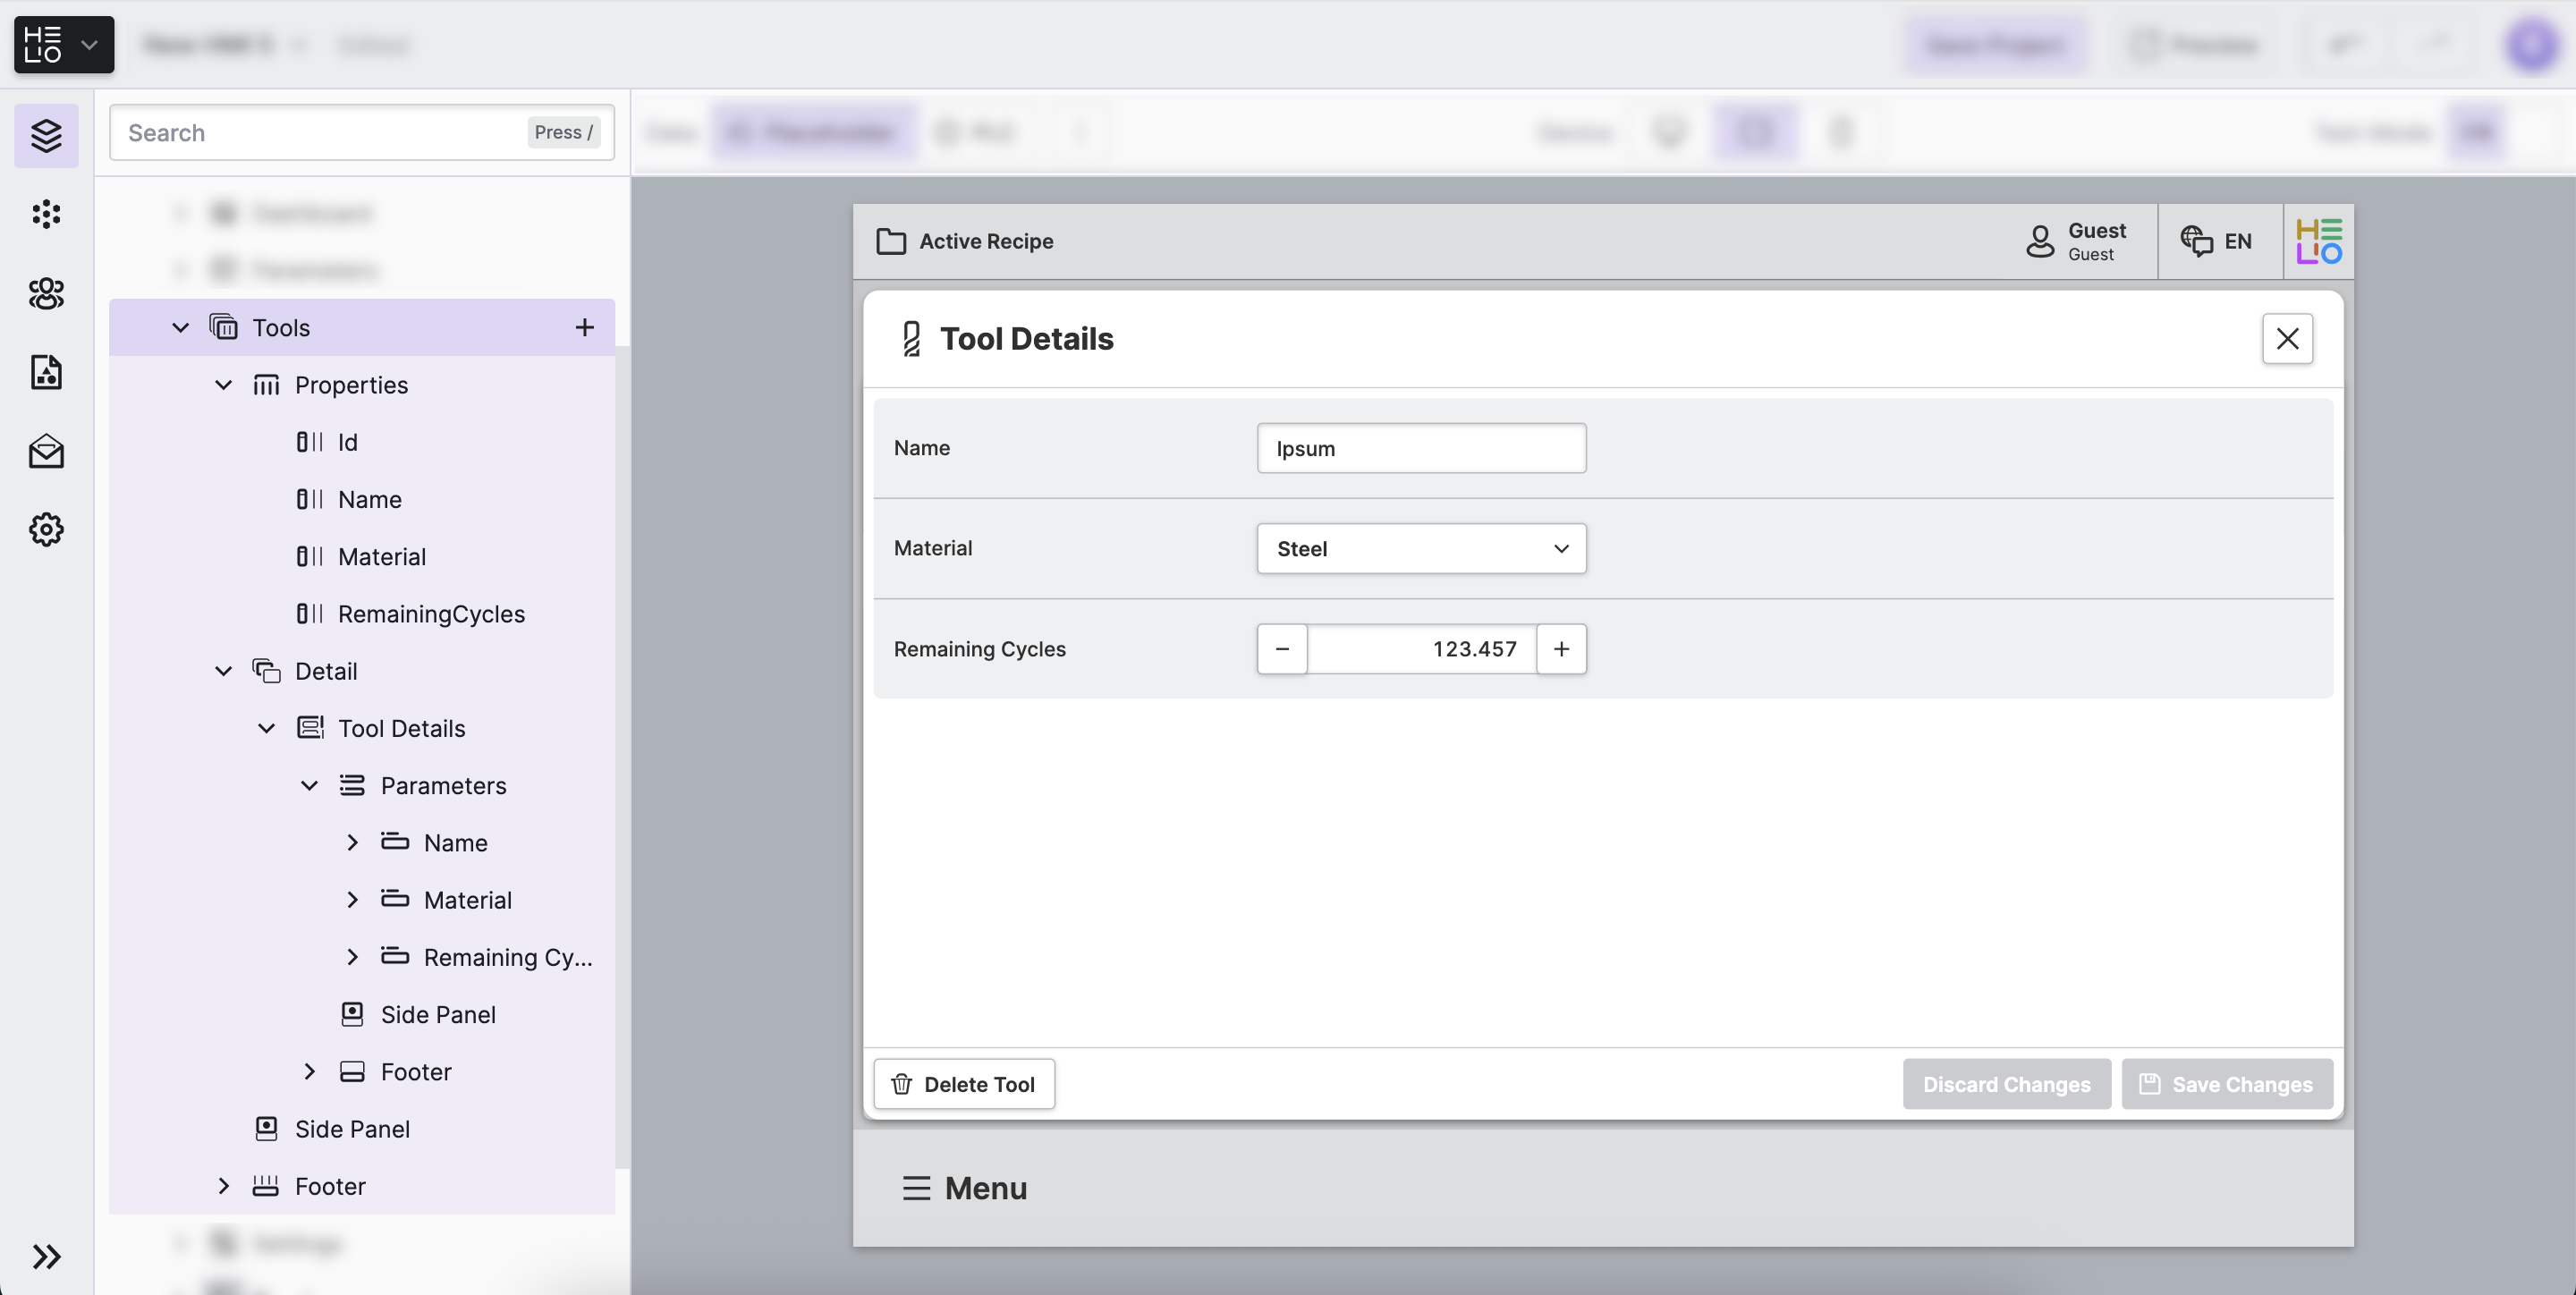Open the users group sidebar icon
The image size is (2576, 1295).
[x=46, y=293]
